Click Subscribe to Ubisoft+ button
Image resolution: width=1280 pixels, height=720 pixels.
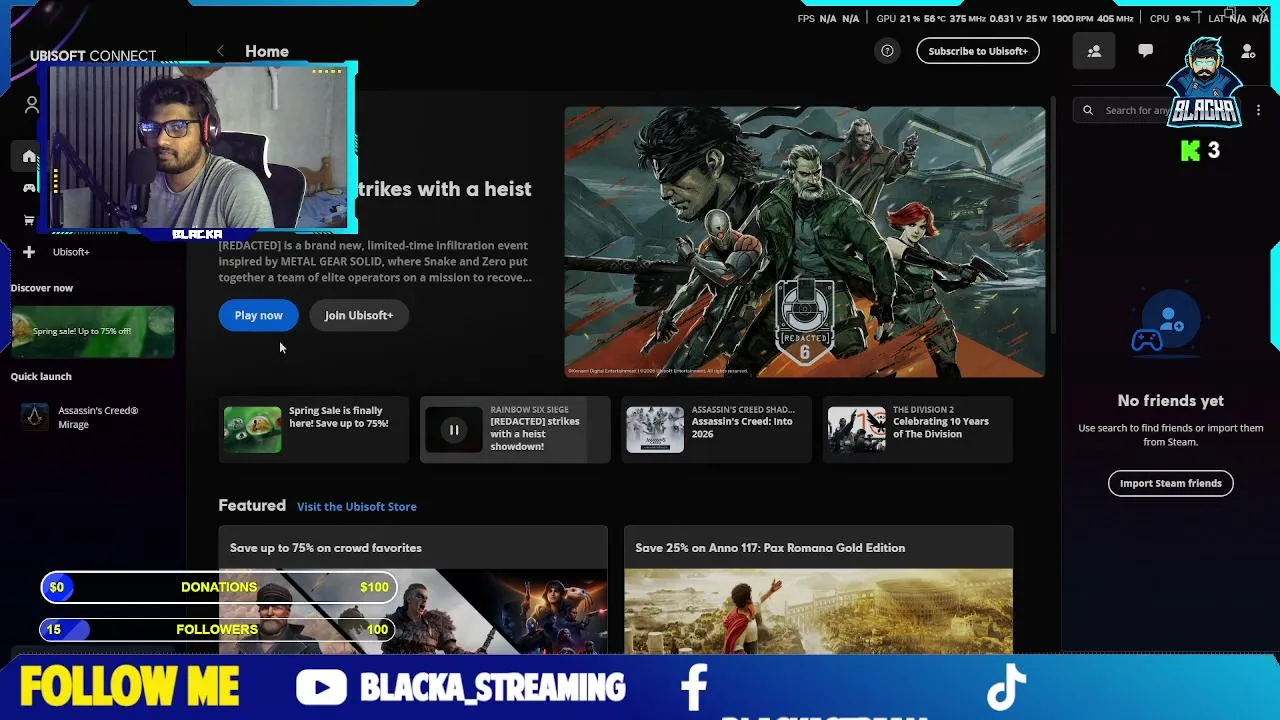click(x=978, y=51)
